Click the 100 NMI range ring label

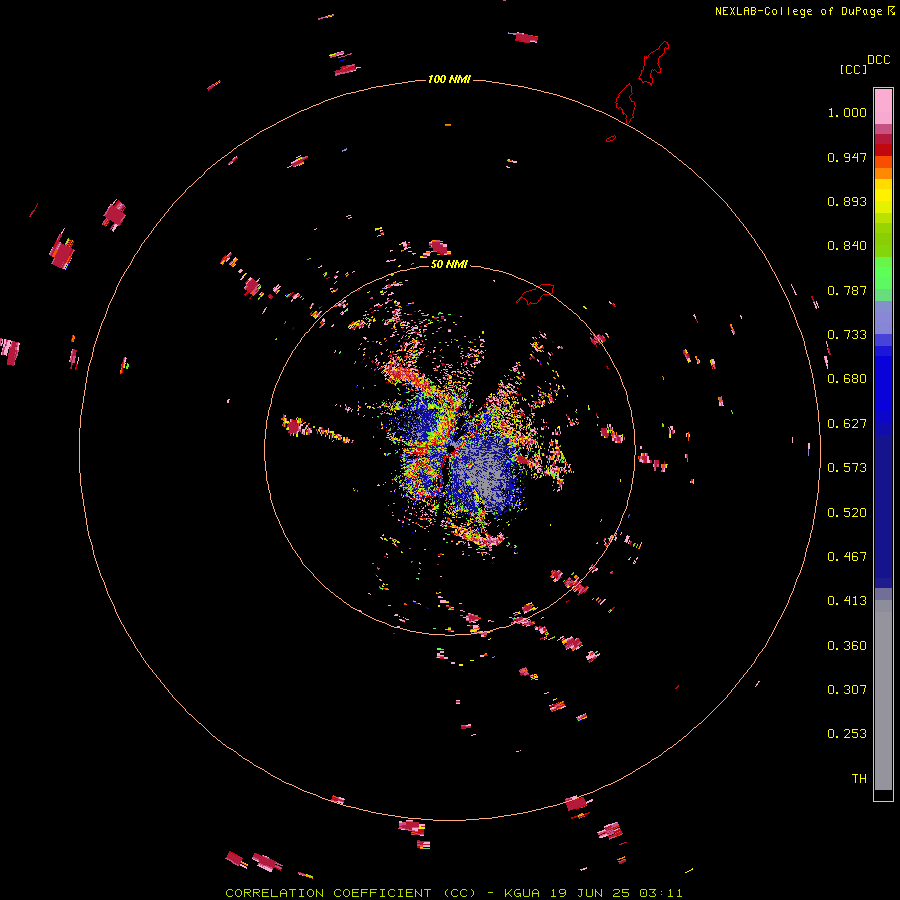tap(449, 79)
